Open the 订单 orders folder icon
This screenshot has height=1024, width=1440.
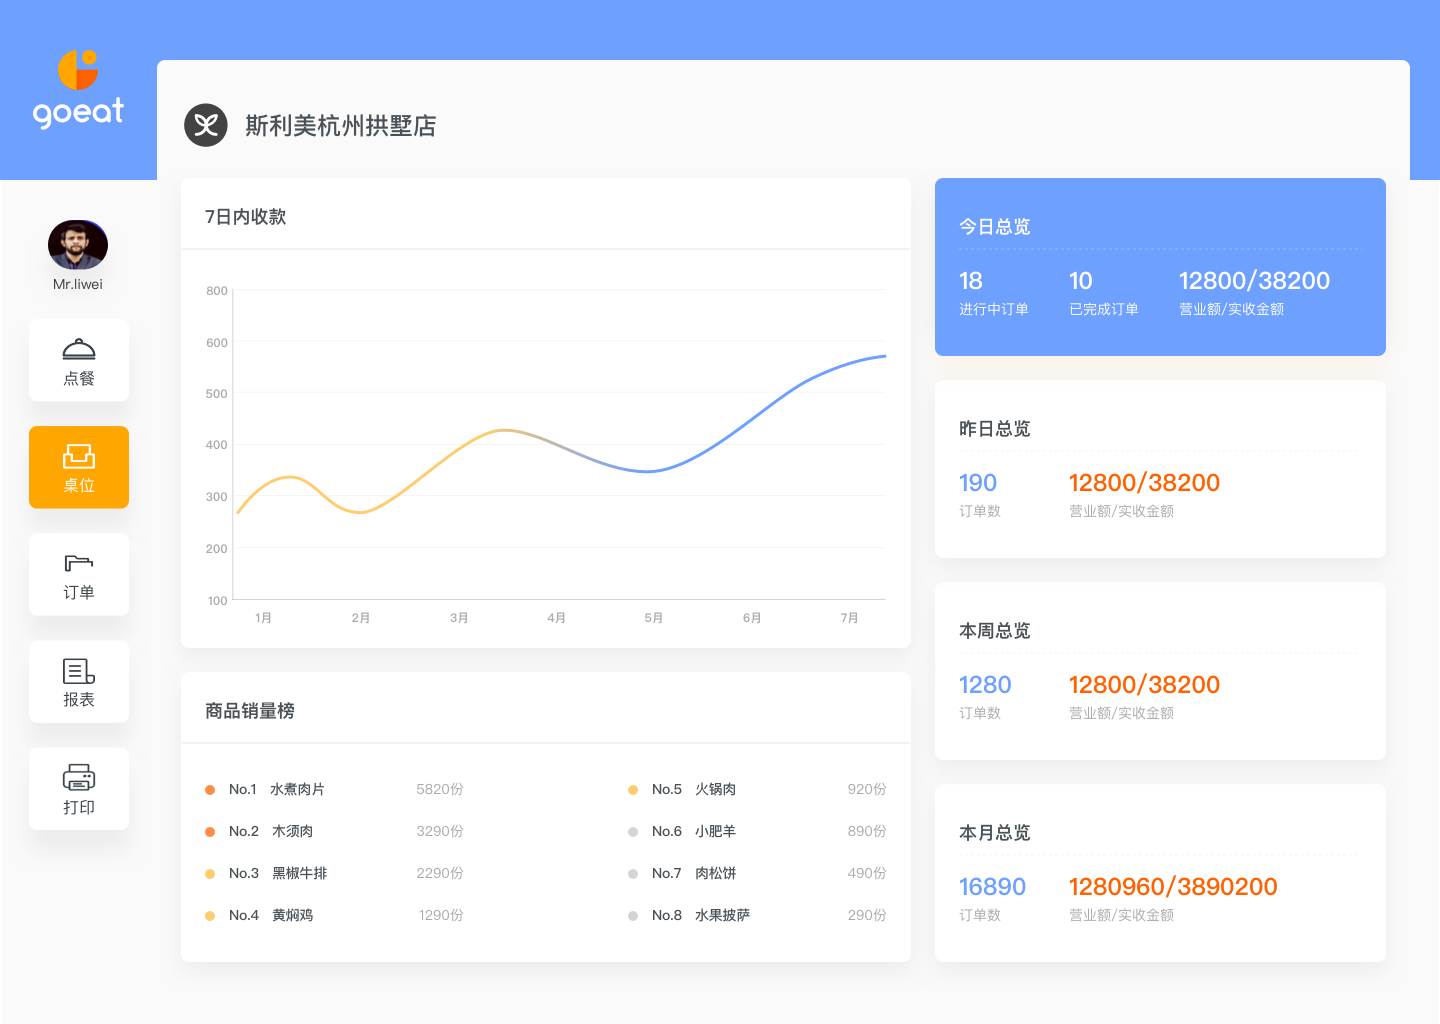pos(79,564)
